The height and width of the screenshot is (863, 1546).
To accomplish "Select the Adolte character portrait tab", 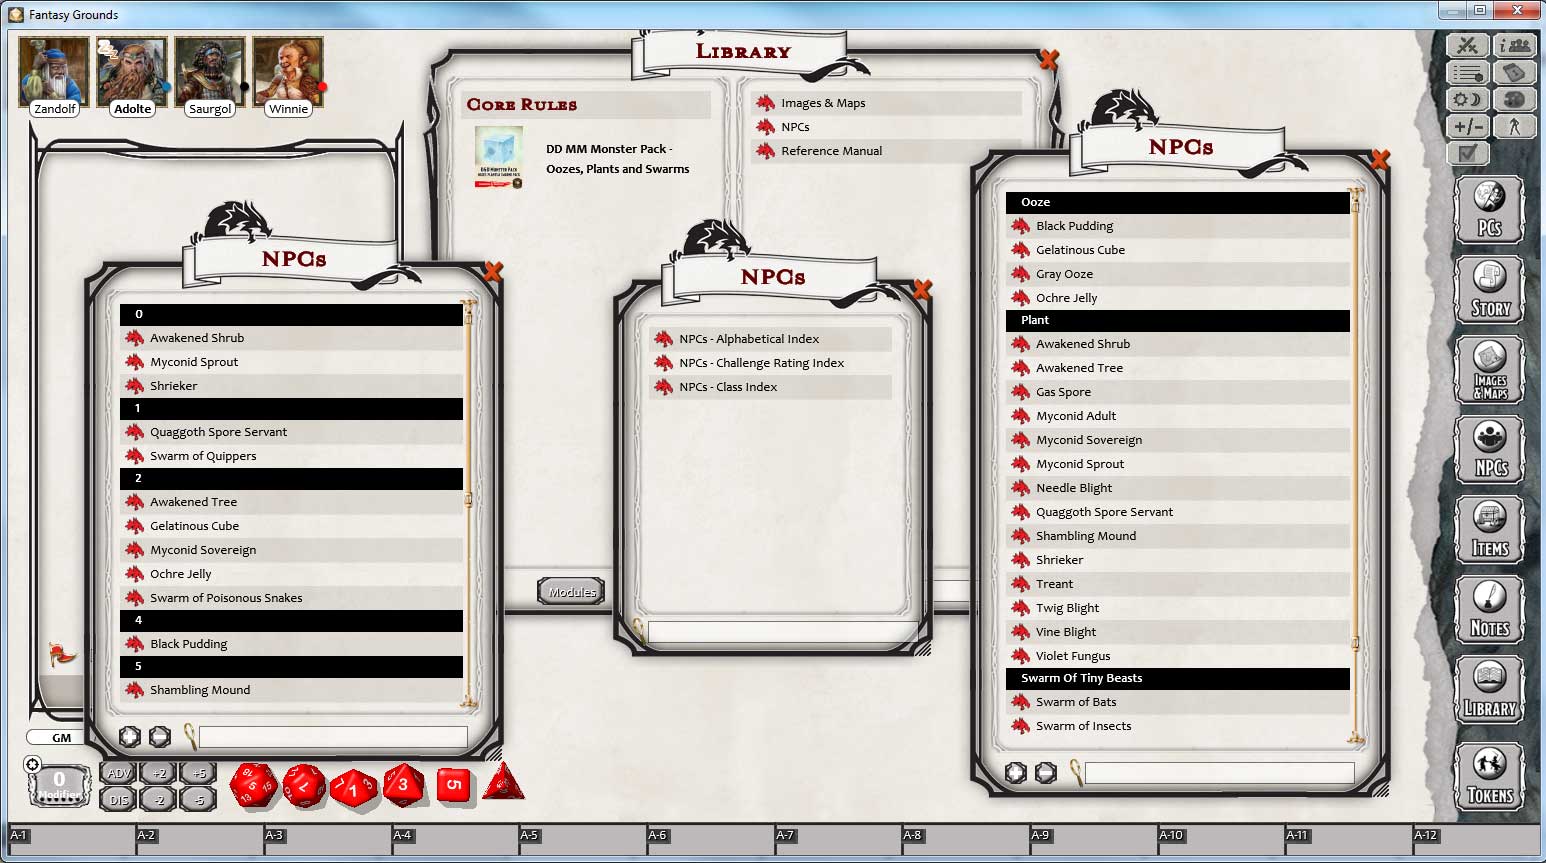I will [x=131, y=70].
